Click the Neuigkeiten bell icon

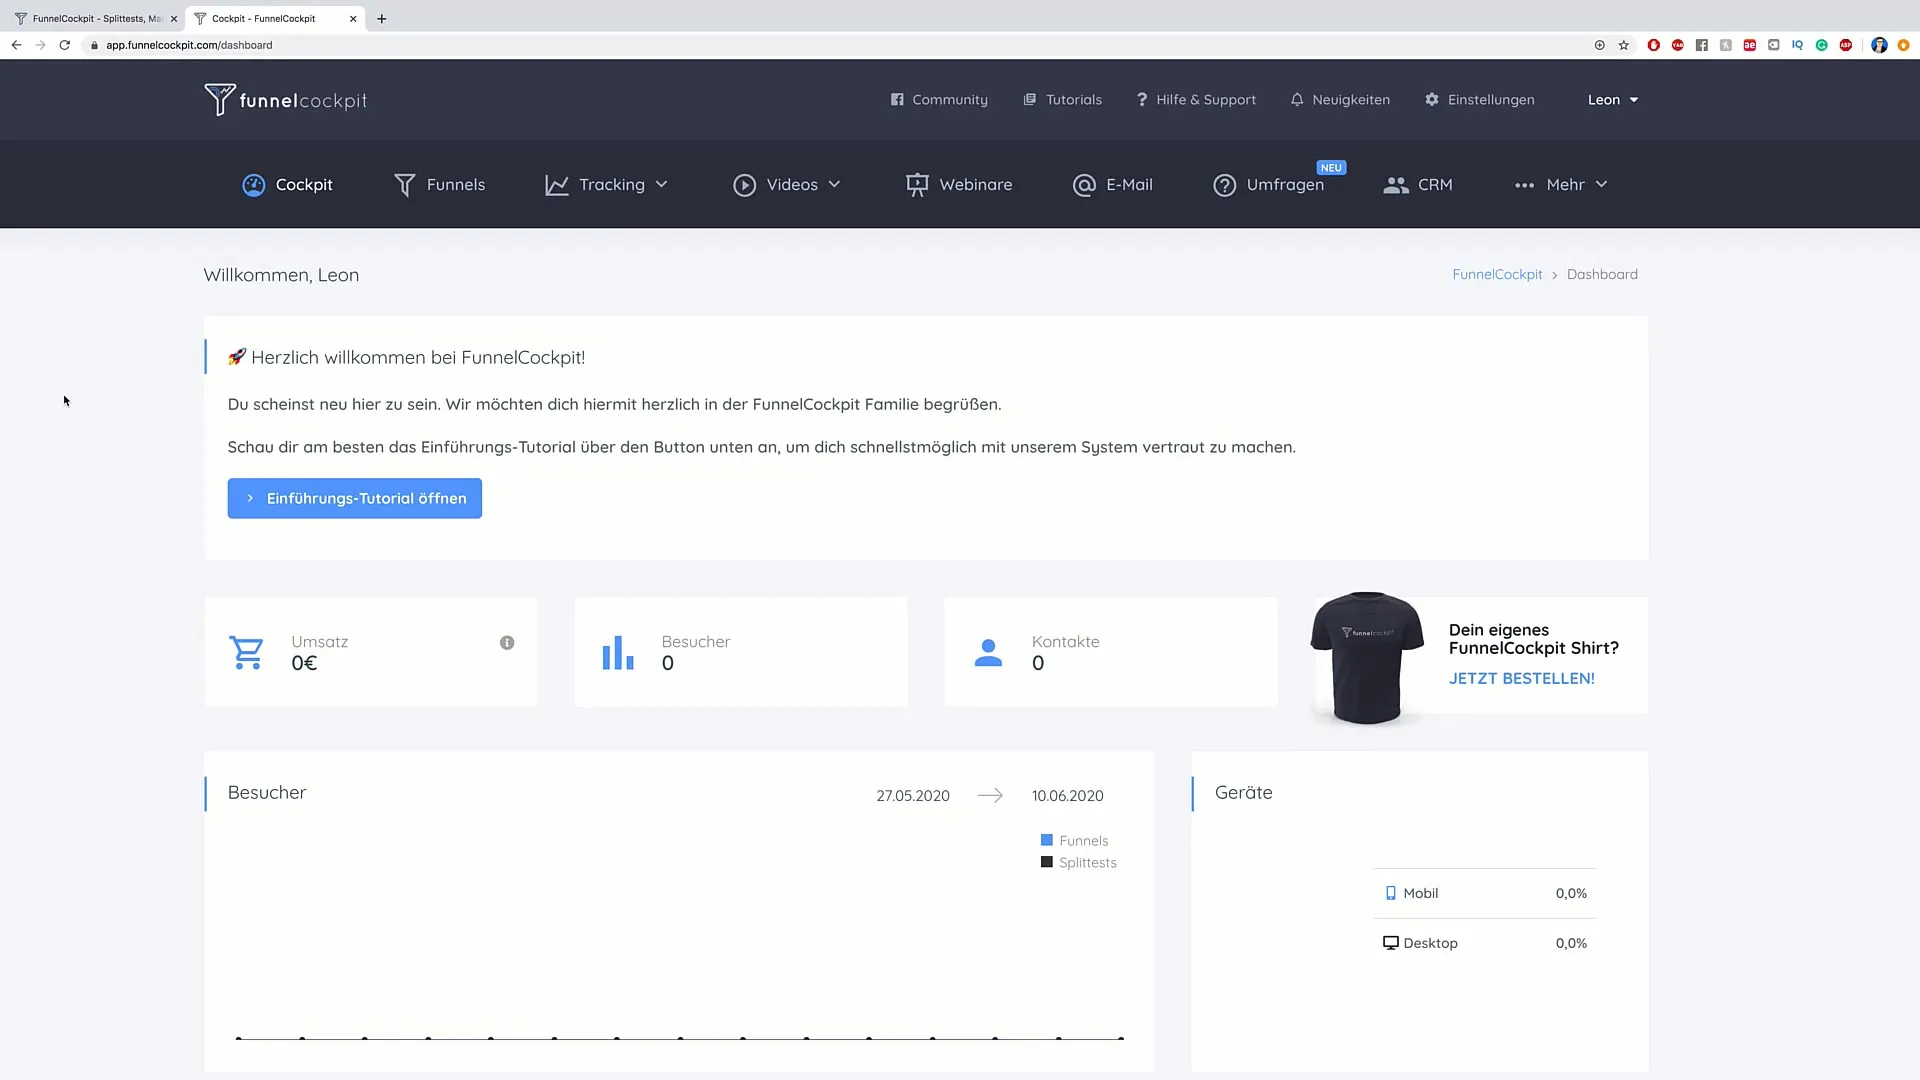pyautogui.click(x=1297, y=100)
